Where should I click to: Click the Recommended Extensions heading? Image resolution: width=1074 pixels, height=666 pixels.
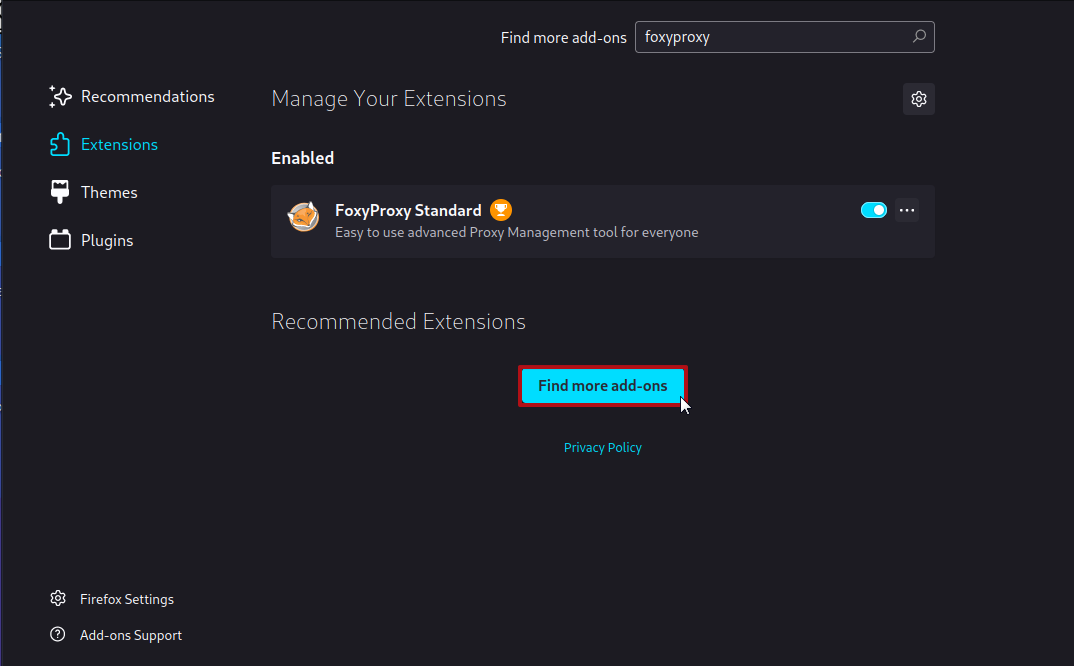tap(399, 321)
